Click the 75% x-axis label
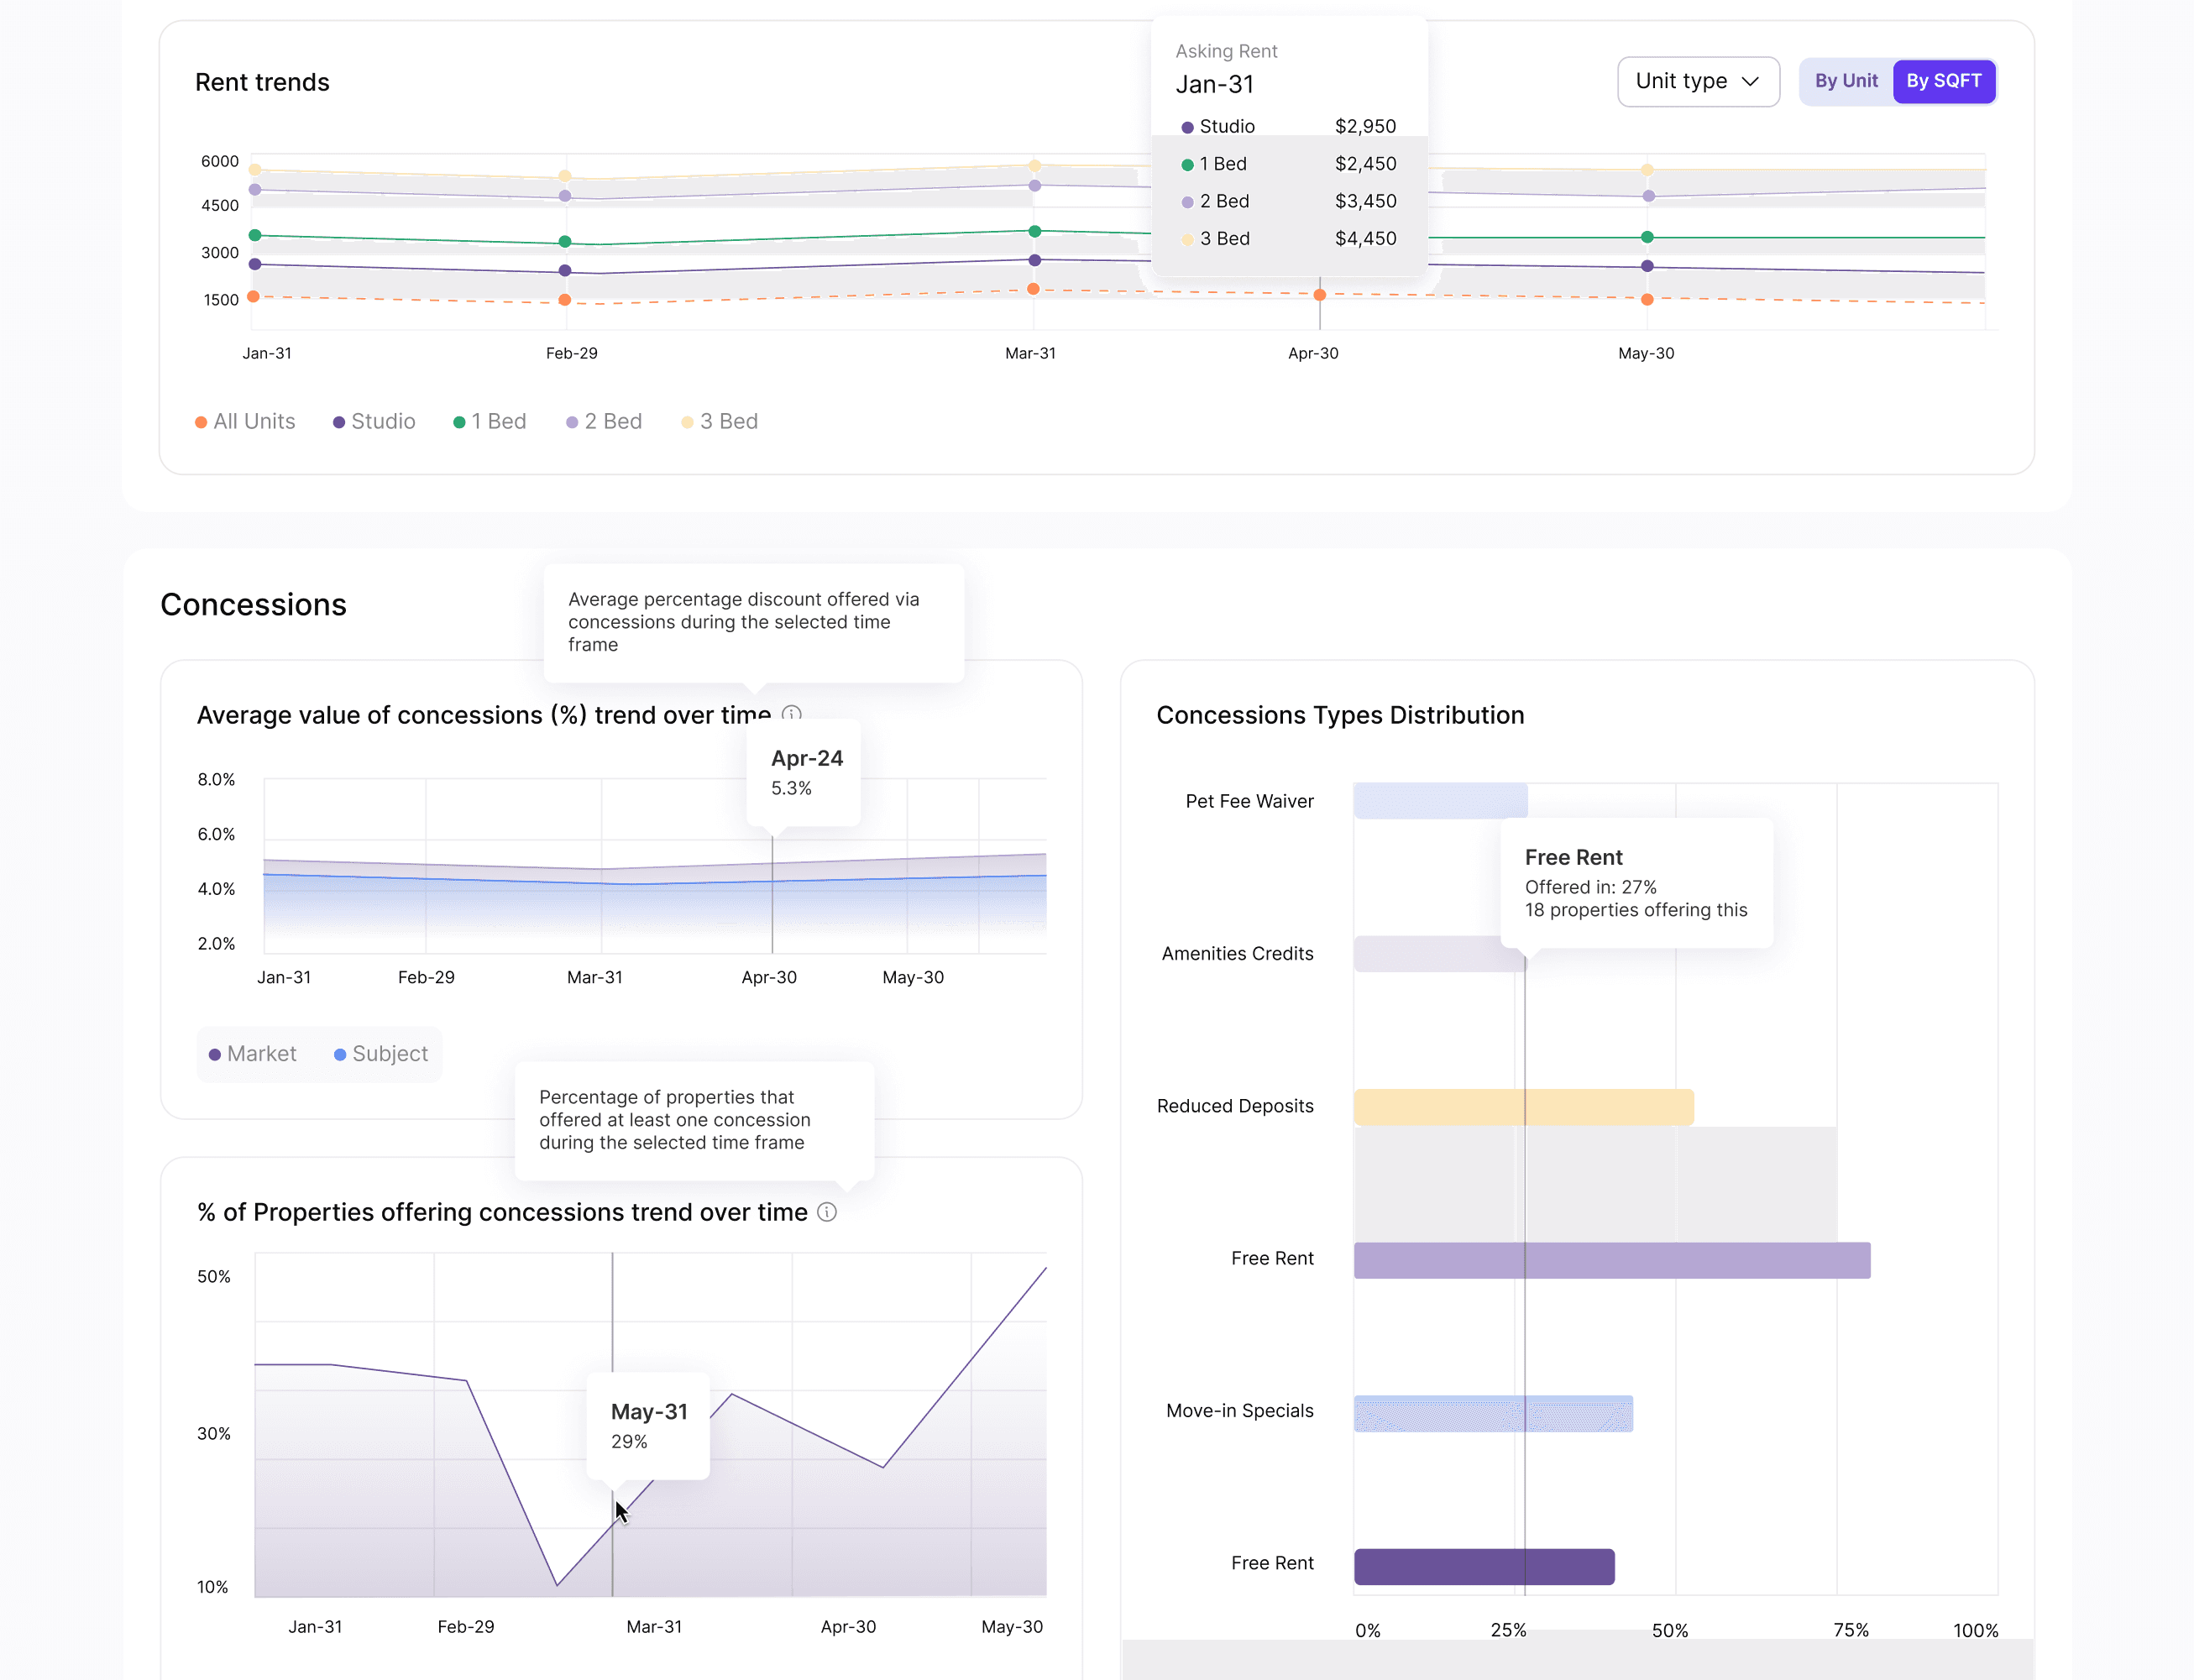Viewport: 2194px width, 1680px height. pos(1850,1631)
